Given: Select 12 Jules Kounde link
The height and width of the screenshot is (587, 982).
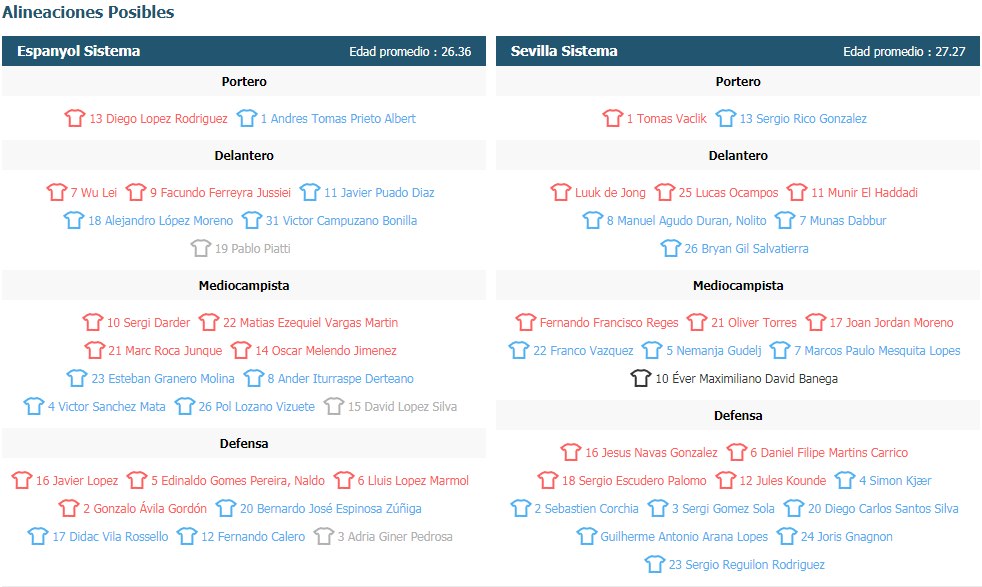Looking at the screenshot, I should pyautogui.click(x=783, y=481).
